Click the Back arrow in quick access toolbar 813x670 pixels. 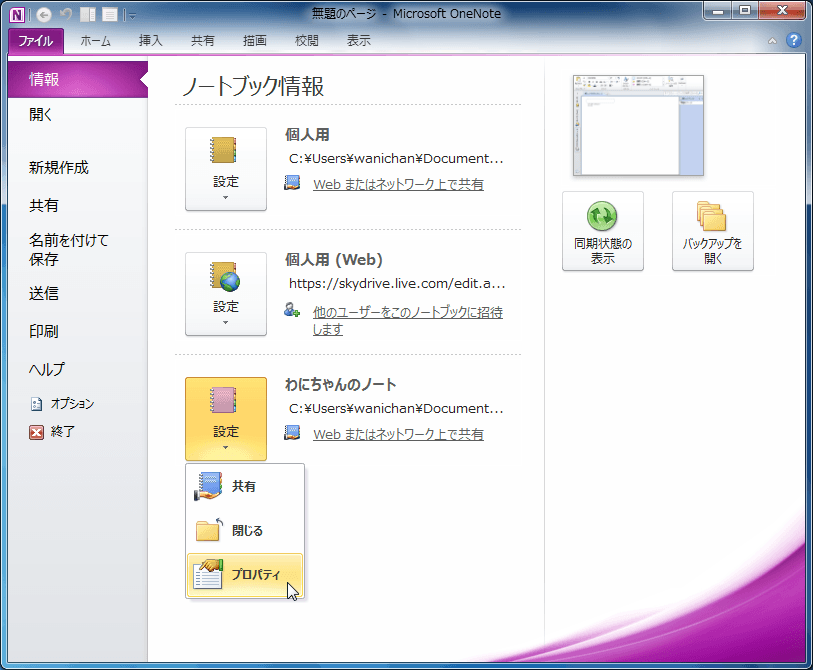pos(44,15)
